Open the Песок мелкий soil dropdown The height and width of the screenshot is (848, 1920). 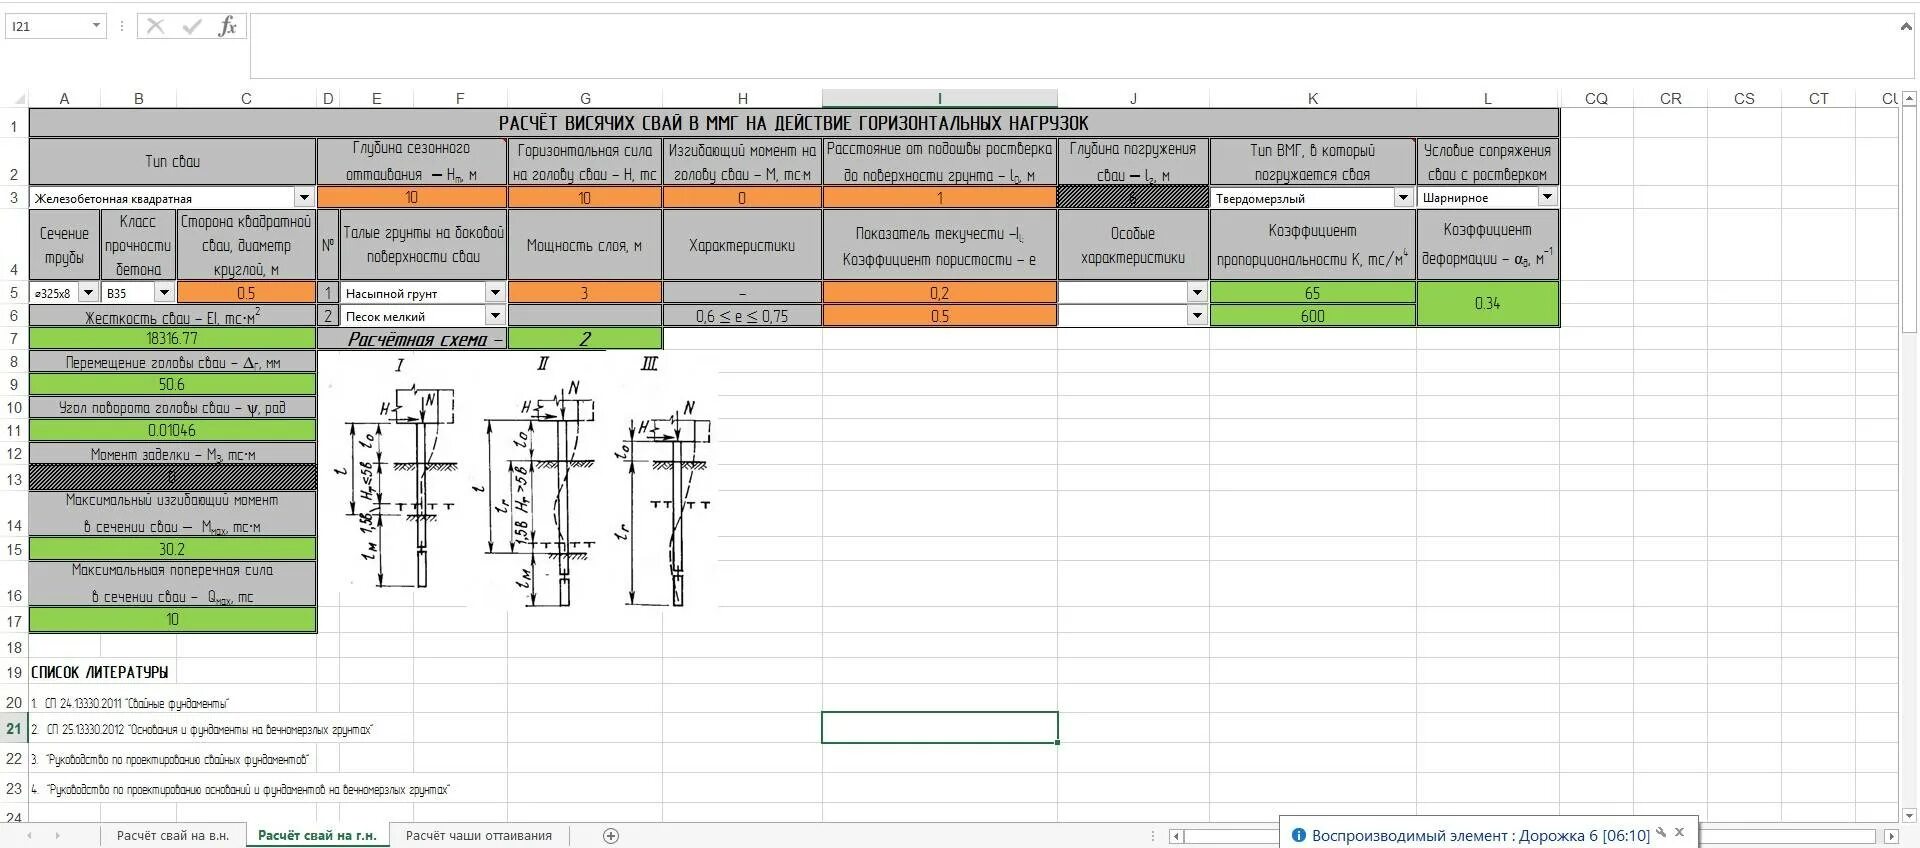click(x=495, y=316)
